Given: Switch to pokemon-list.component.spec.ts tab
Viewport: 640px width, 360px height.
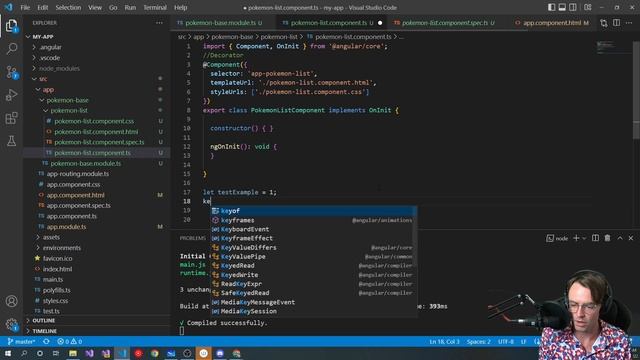Looking at the screenshot, I should pos(444,23).
